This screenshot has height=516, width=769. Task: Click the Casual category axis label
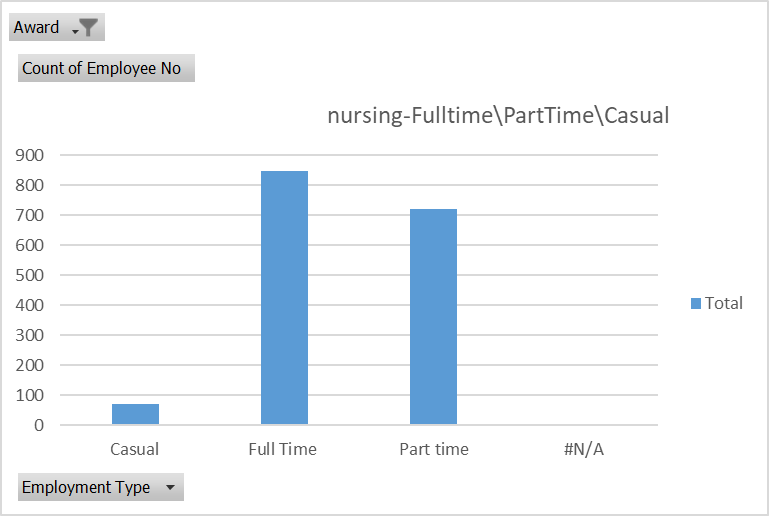click(135, 449)
